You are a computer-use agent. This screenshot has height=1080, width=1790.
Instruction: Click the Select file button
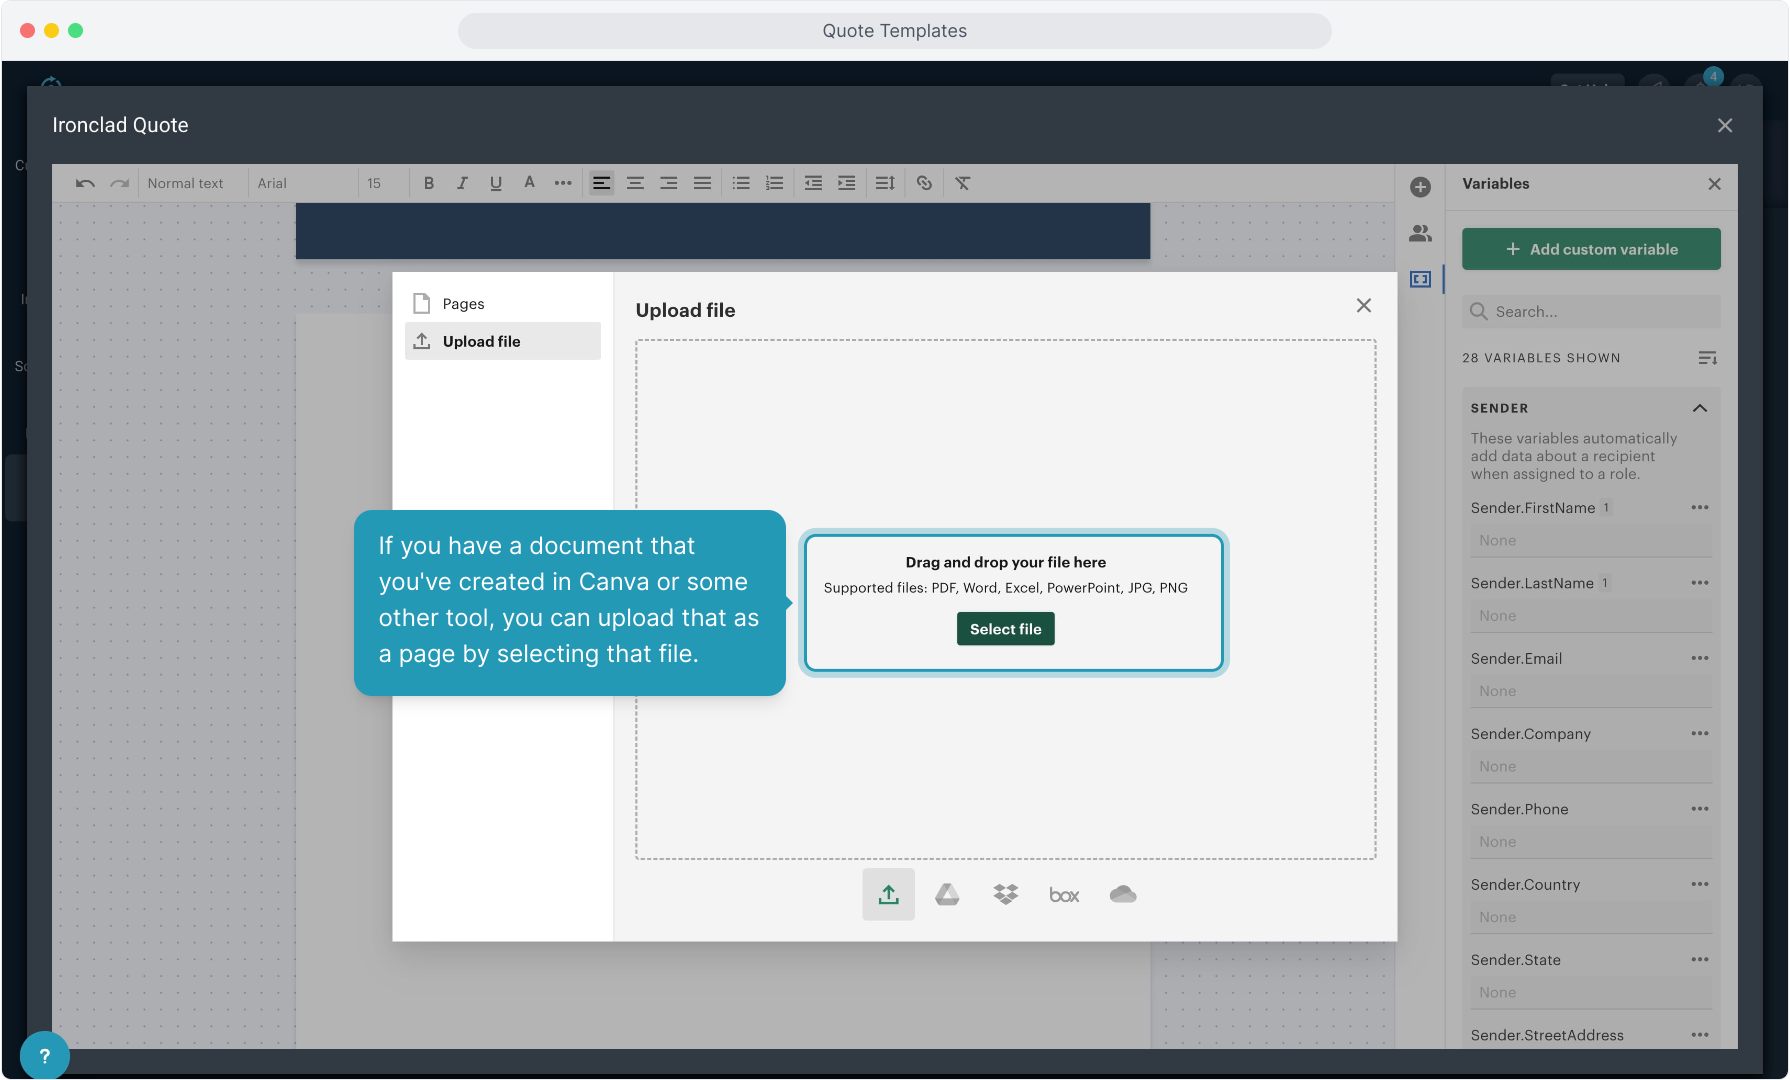(1005, 629)
